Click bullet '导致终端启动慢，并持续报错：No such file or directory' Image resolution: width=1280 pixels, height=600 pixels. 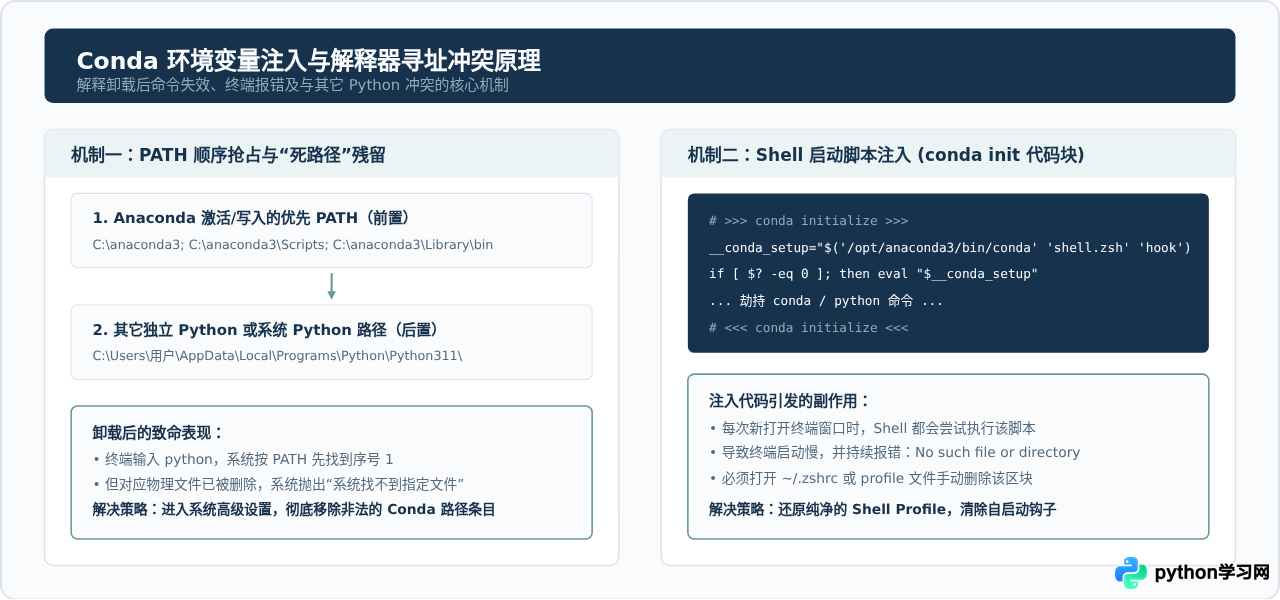point(895,453)
